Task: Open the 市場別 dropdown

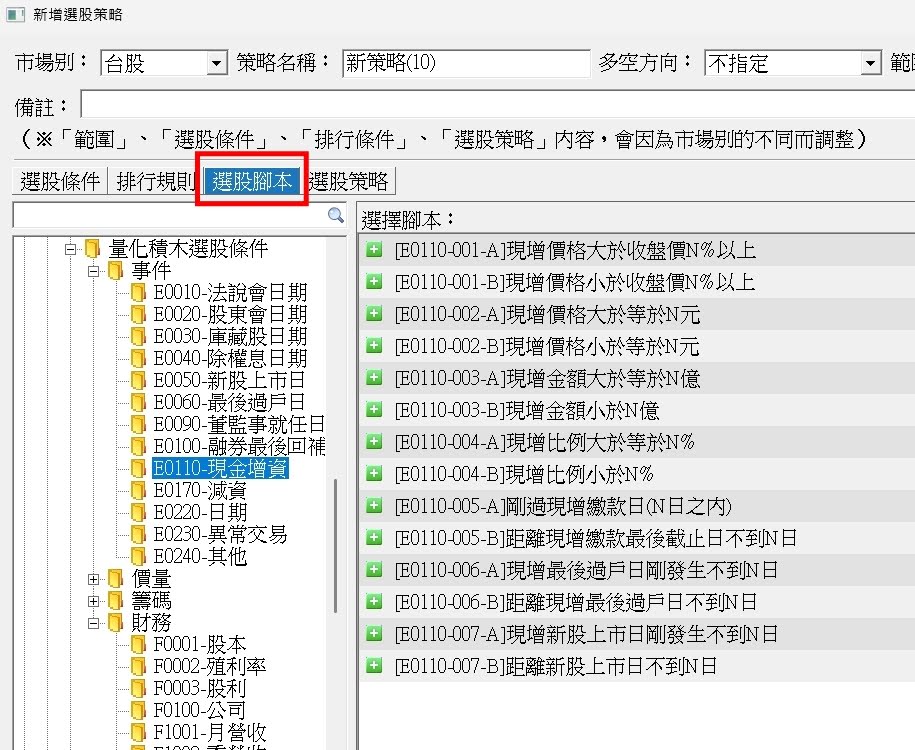Action: point(217,64)
